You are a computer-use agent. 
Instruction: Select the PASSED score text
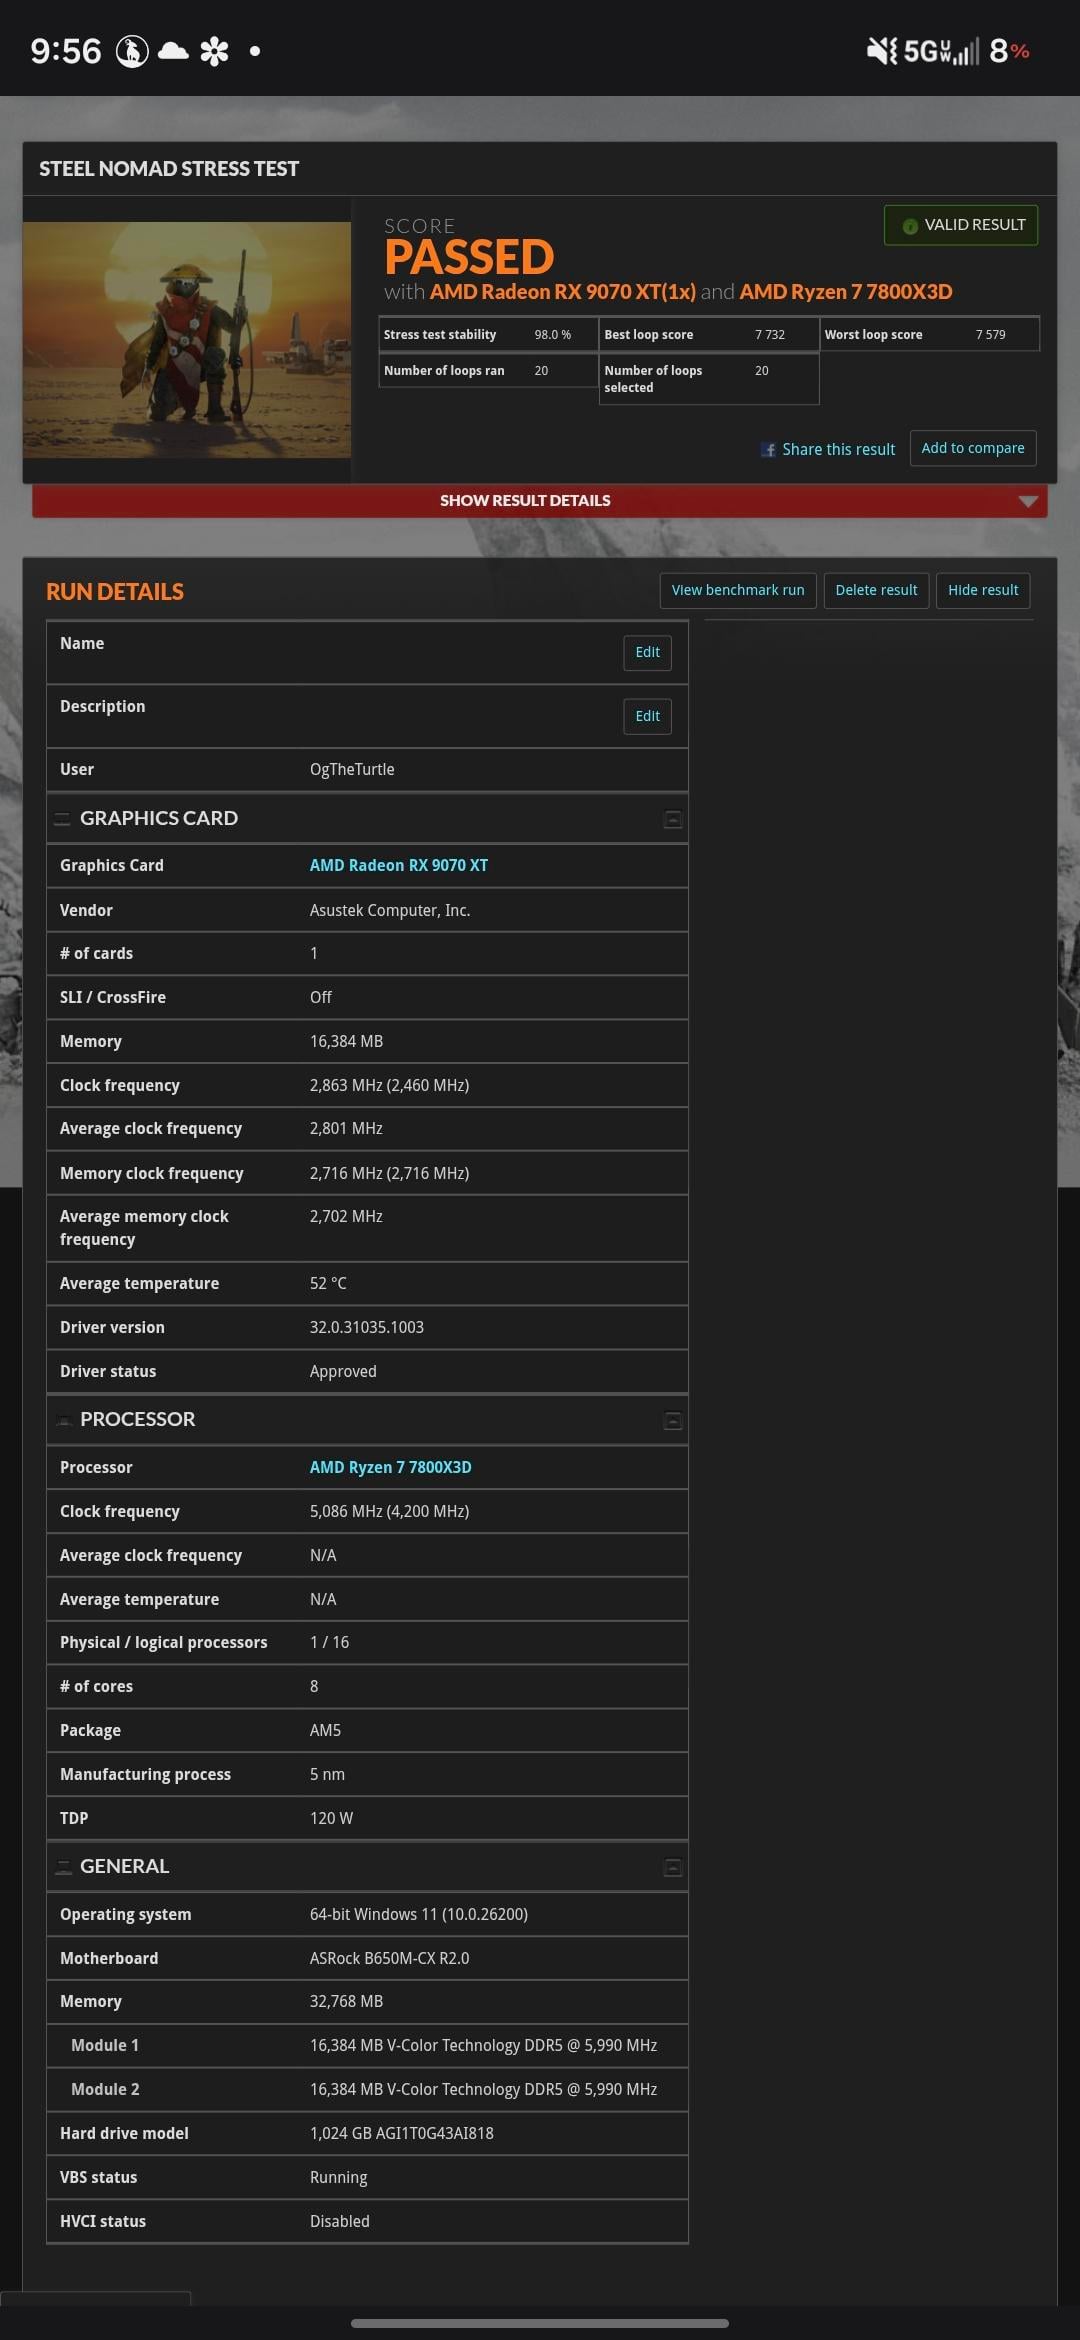[x=469, y=258]
